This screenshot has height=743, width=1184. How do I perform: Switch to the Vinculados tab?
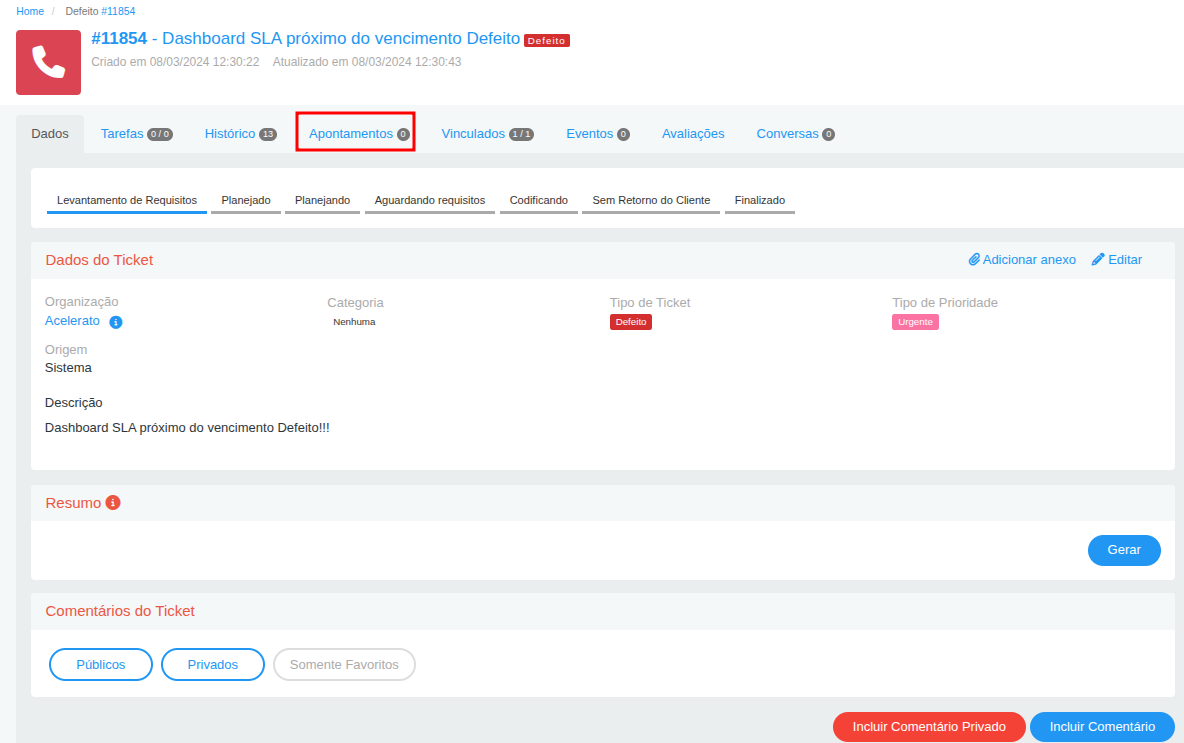coord(487,134)
